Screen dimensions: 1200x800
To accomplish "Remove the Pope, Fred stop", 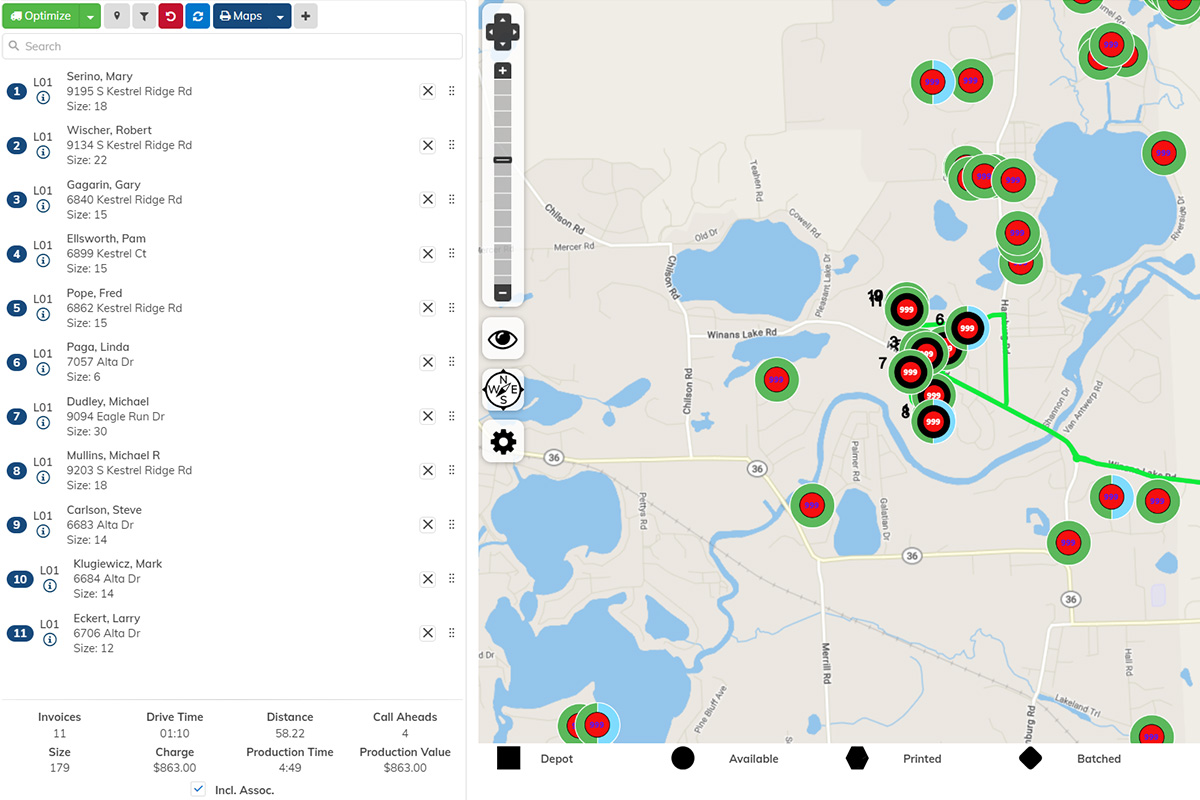I will (x=428, y=308).
